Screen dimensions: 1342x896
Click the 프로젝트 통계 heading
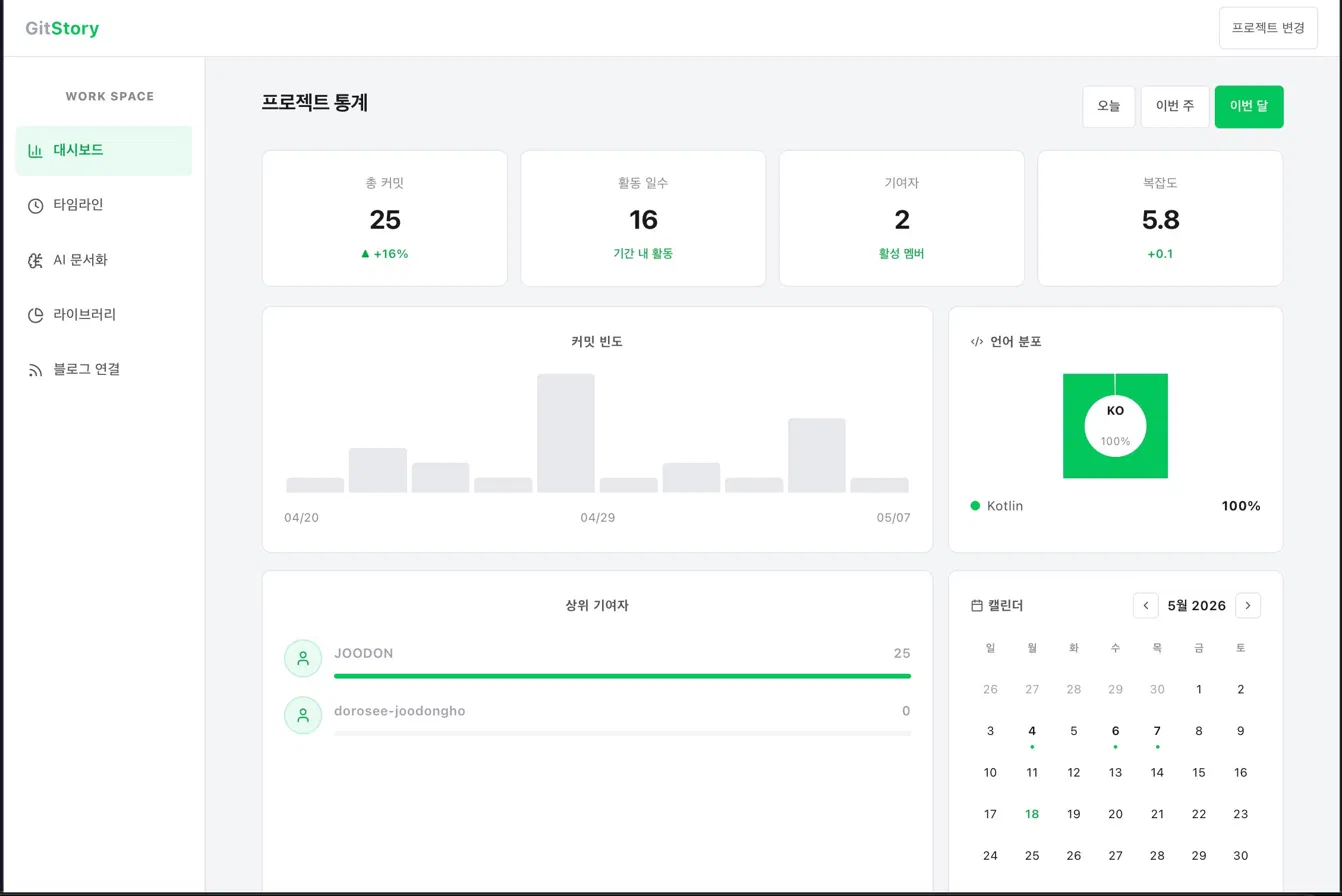tap(315, 102)
